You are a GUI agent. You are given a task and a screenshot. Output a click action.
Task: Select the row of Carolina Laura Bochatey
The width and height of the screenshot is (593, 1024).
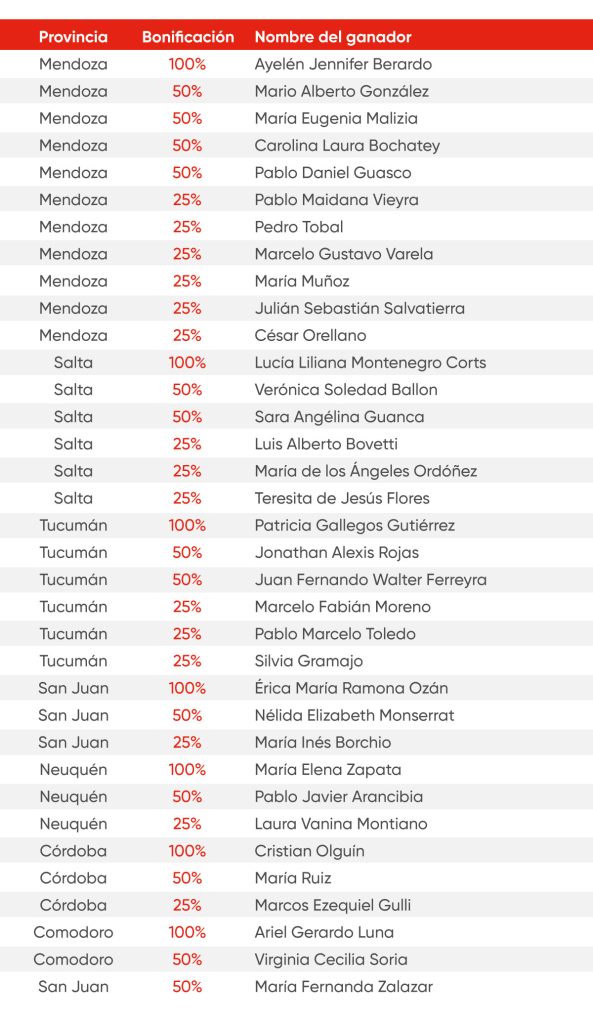click(x=296, y=146)
